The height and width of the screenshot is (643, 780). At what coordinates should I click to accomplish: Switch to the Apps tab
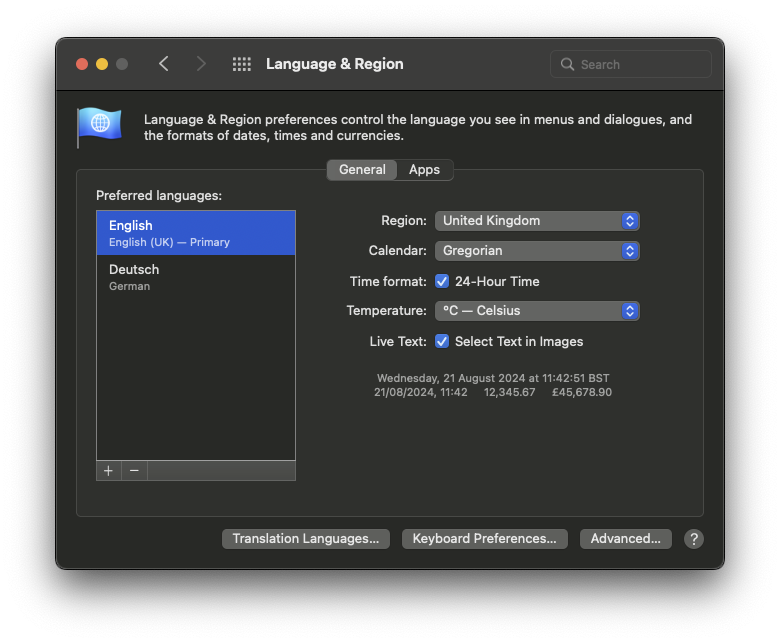pyautogui.click(x=424, y=170)
